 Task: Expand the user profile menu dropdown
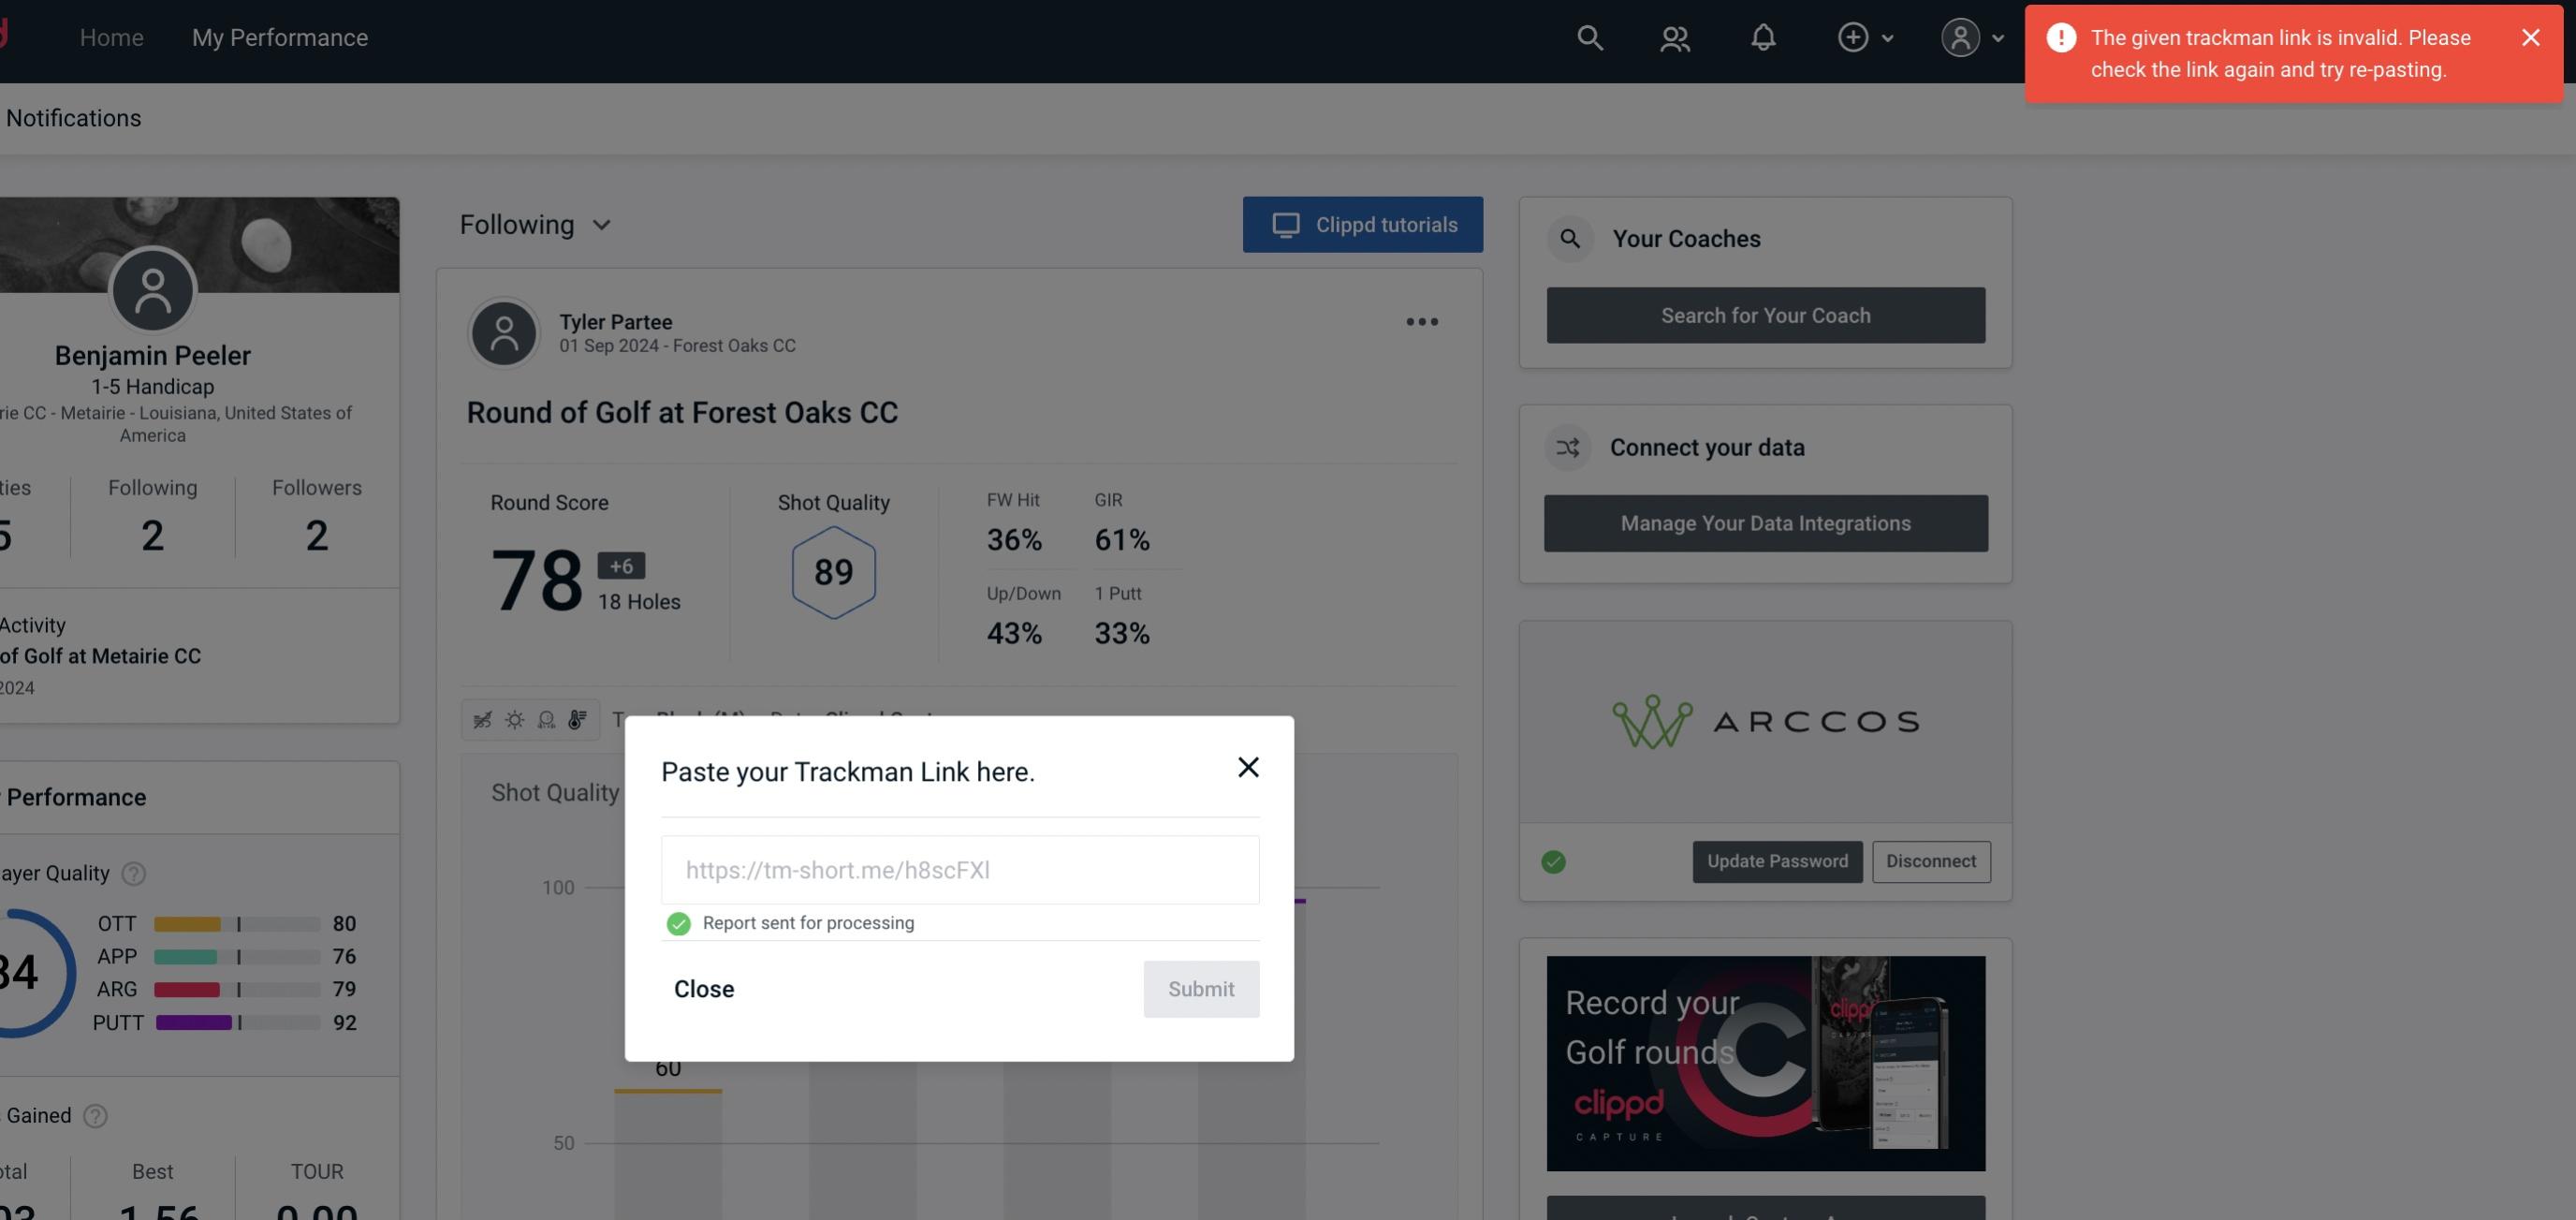(1971, 37)
